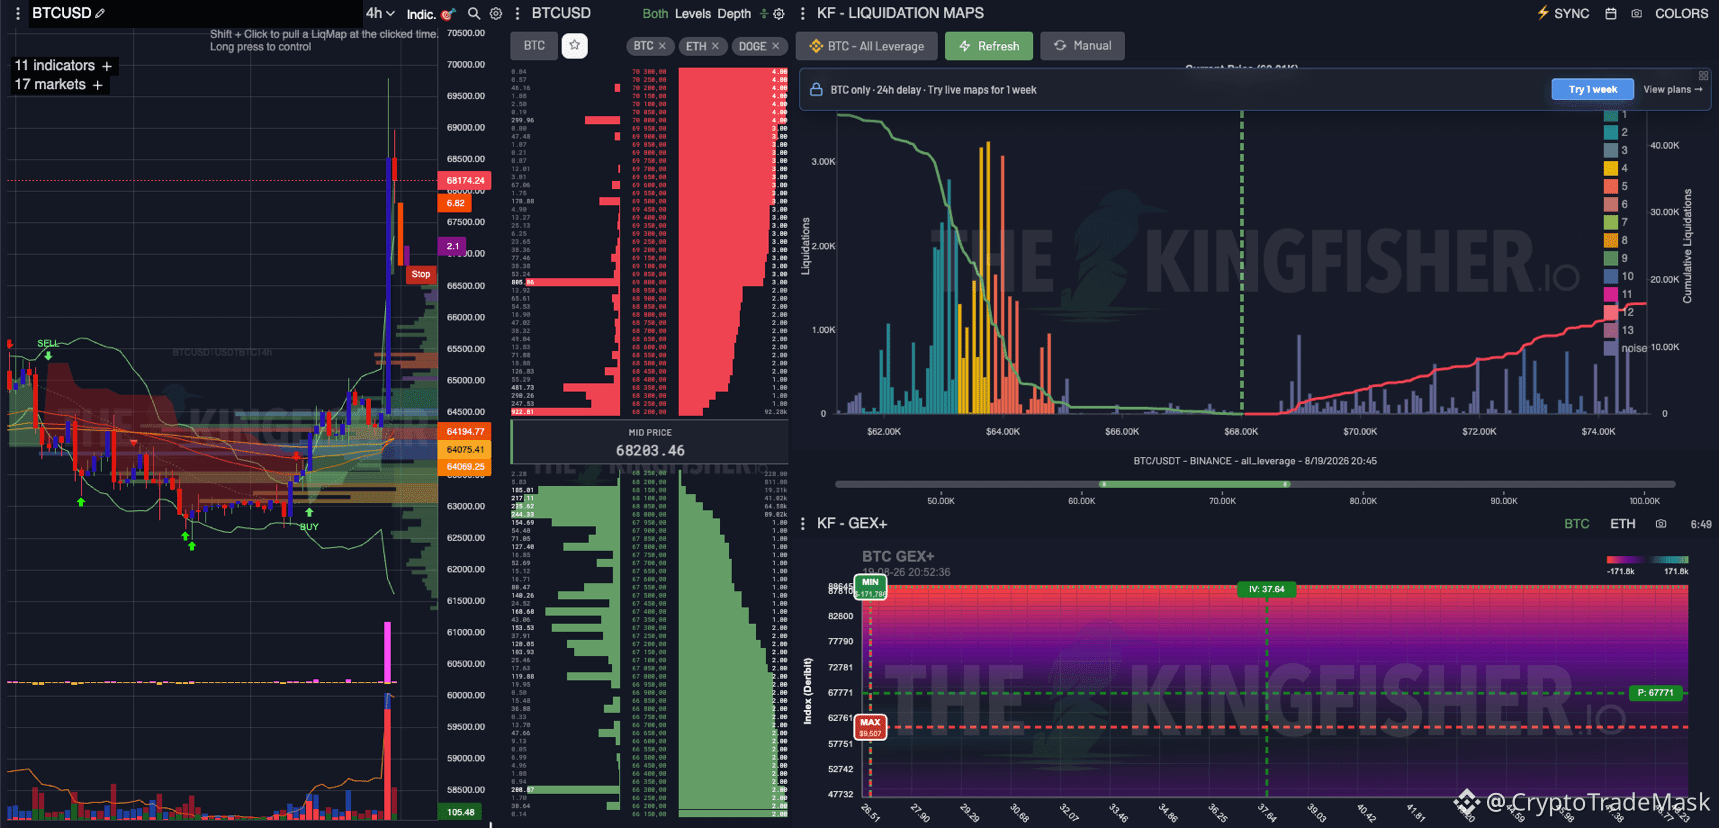Click the P: 67771 price label

pos(1655,693)
